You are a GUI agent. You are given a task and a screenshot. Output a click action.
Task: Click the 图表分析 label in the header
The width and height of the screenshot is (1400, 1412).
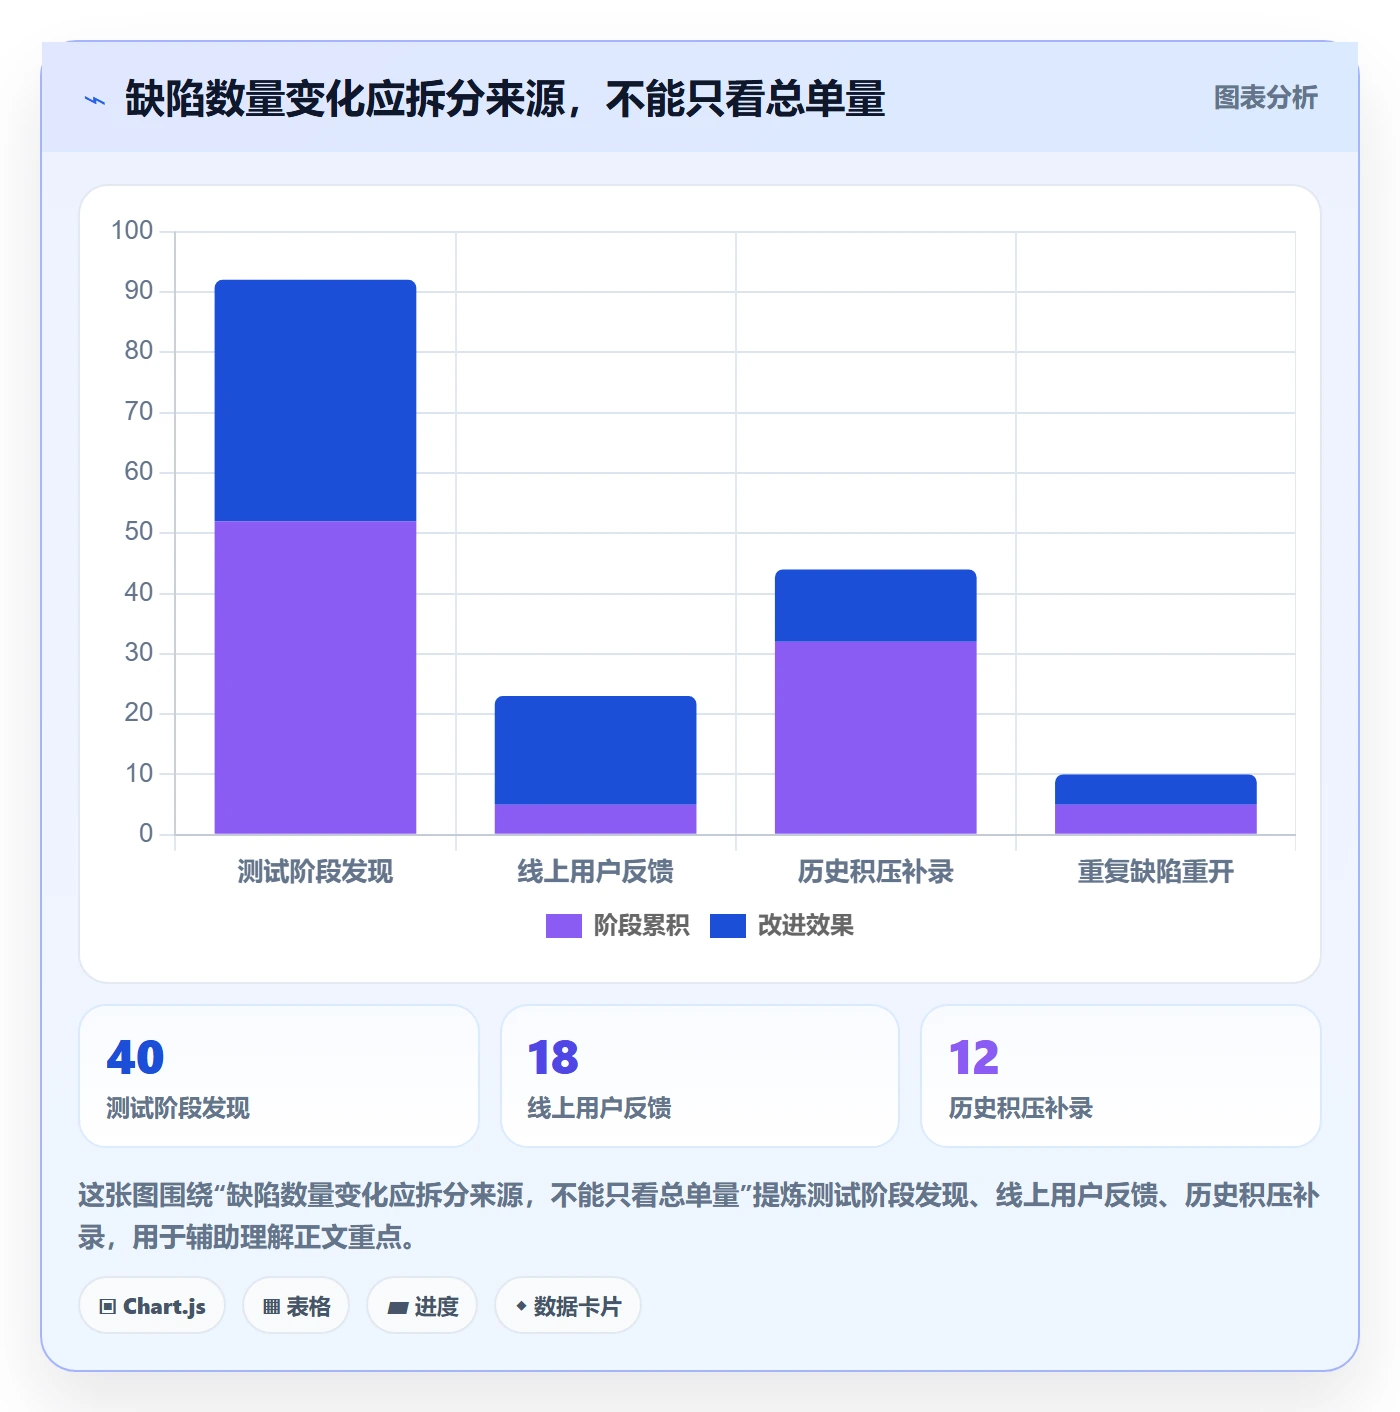point(1265,98)
